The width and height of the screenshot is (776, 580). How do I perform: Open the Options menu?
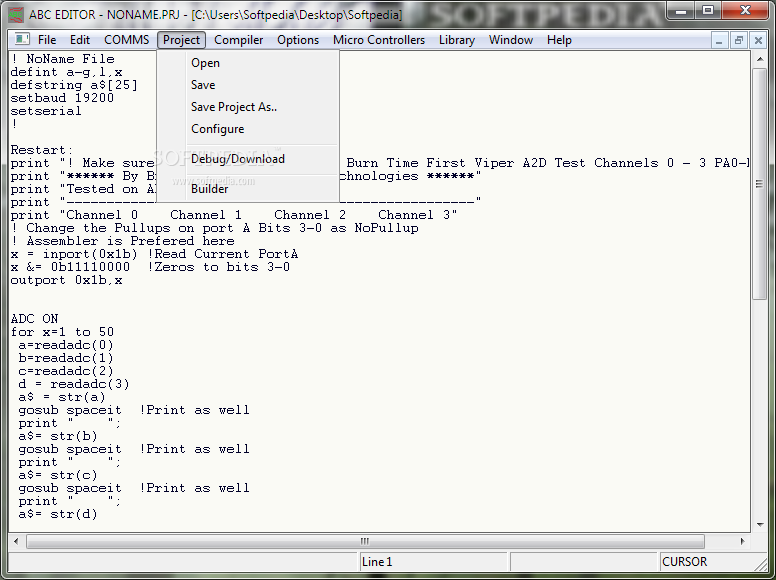(298, 40)
